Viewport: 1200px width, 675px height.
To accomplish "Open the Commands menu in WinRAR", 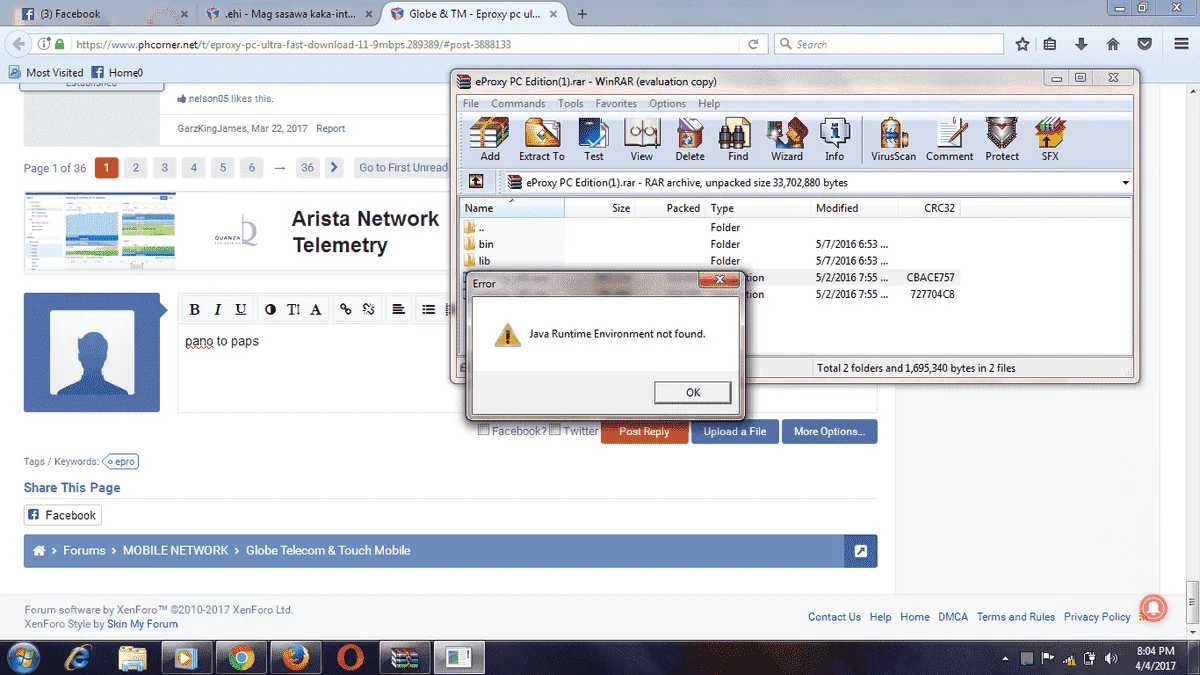I will pos(518,103).
